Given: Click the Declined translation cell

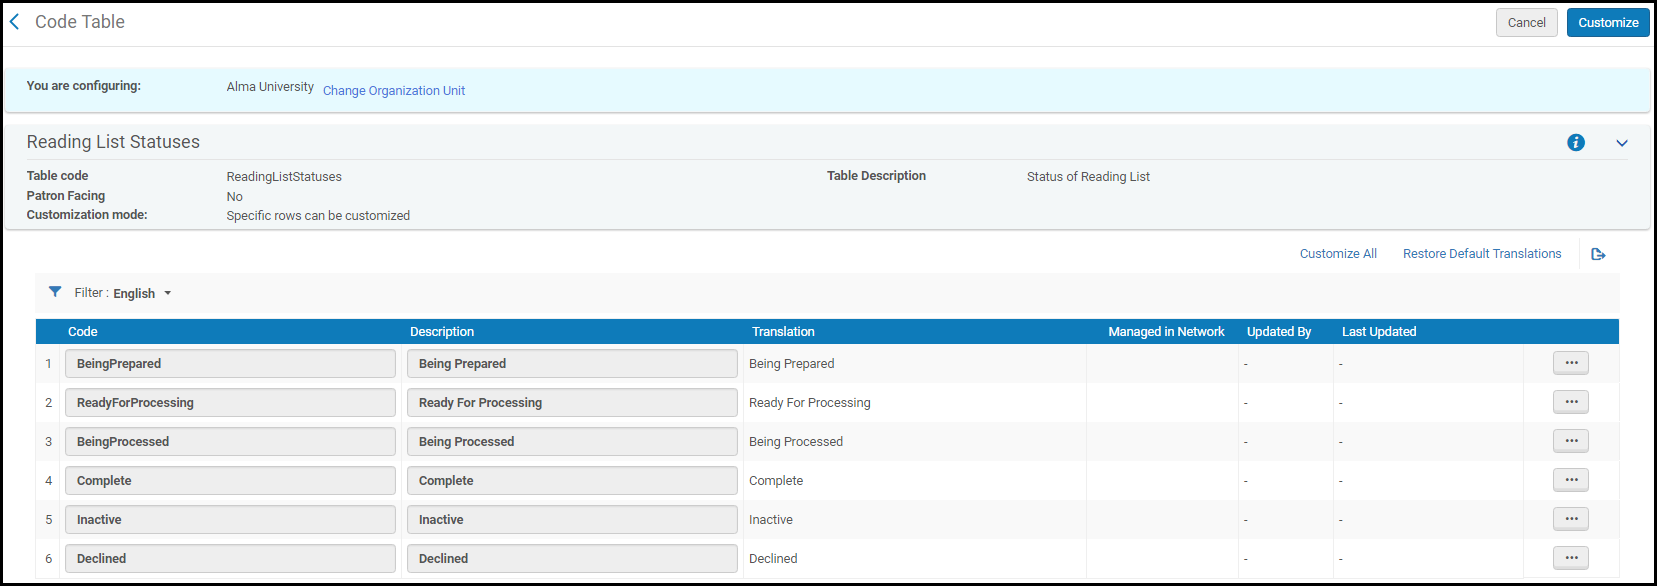Looking at the screenshot, I should (x=773, y=559).
